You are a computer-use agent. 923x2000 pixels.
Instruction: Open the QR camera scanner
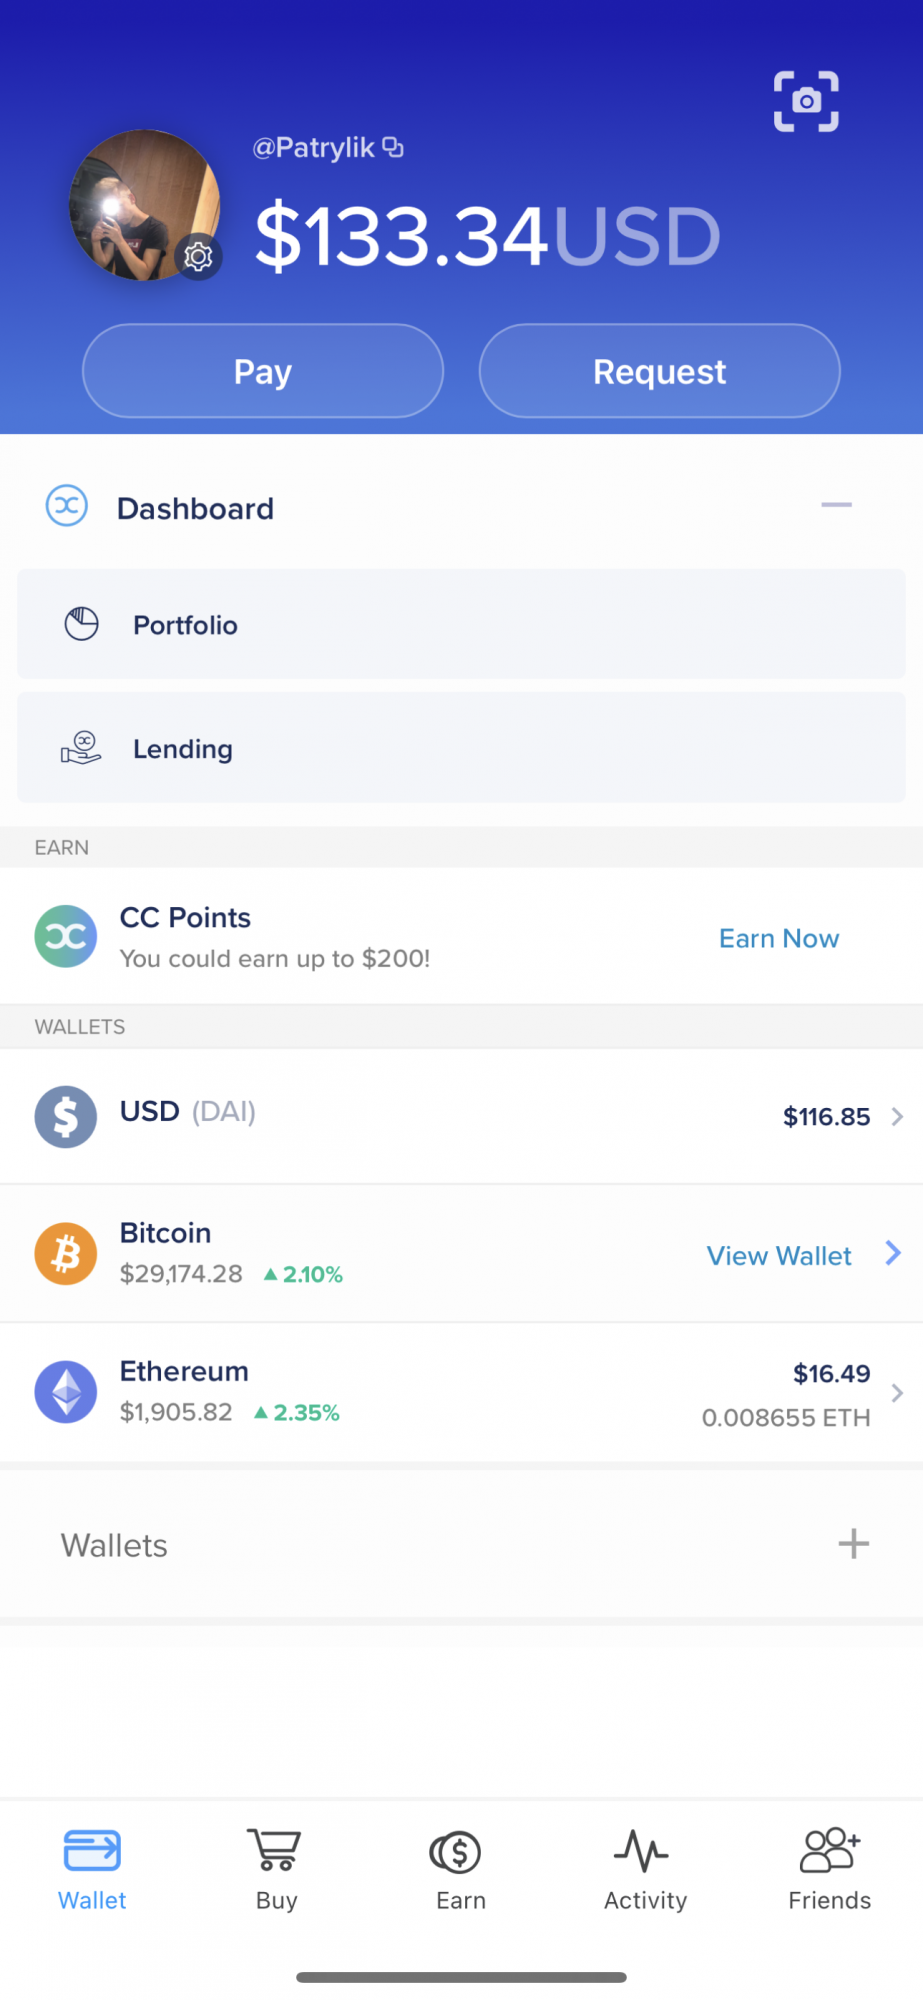(806, 101)
